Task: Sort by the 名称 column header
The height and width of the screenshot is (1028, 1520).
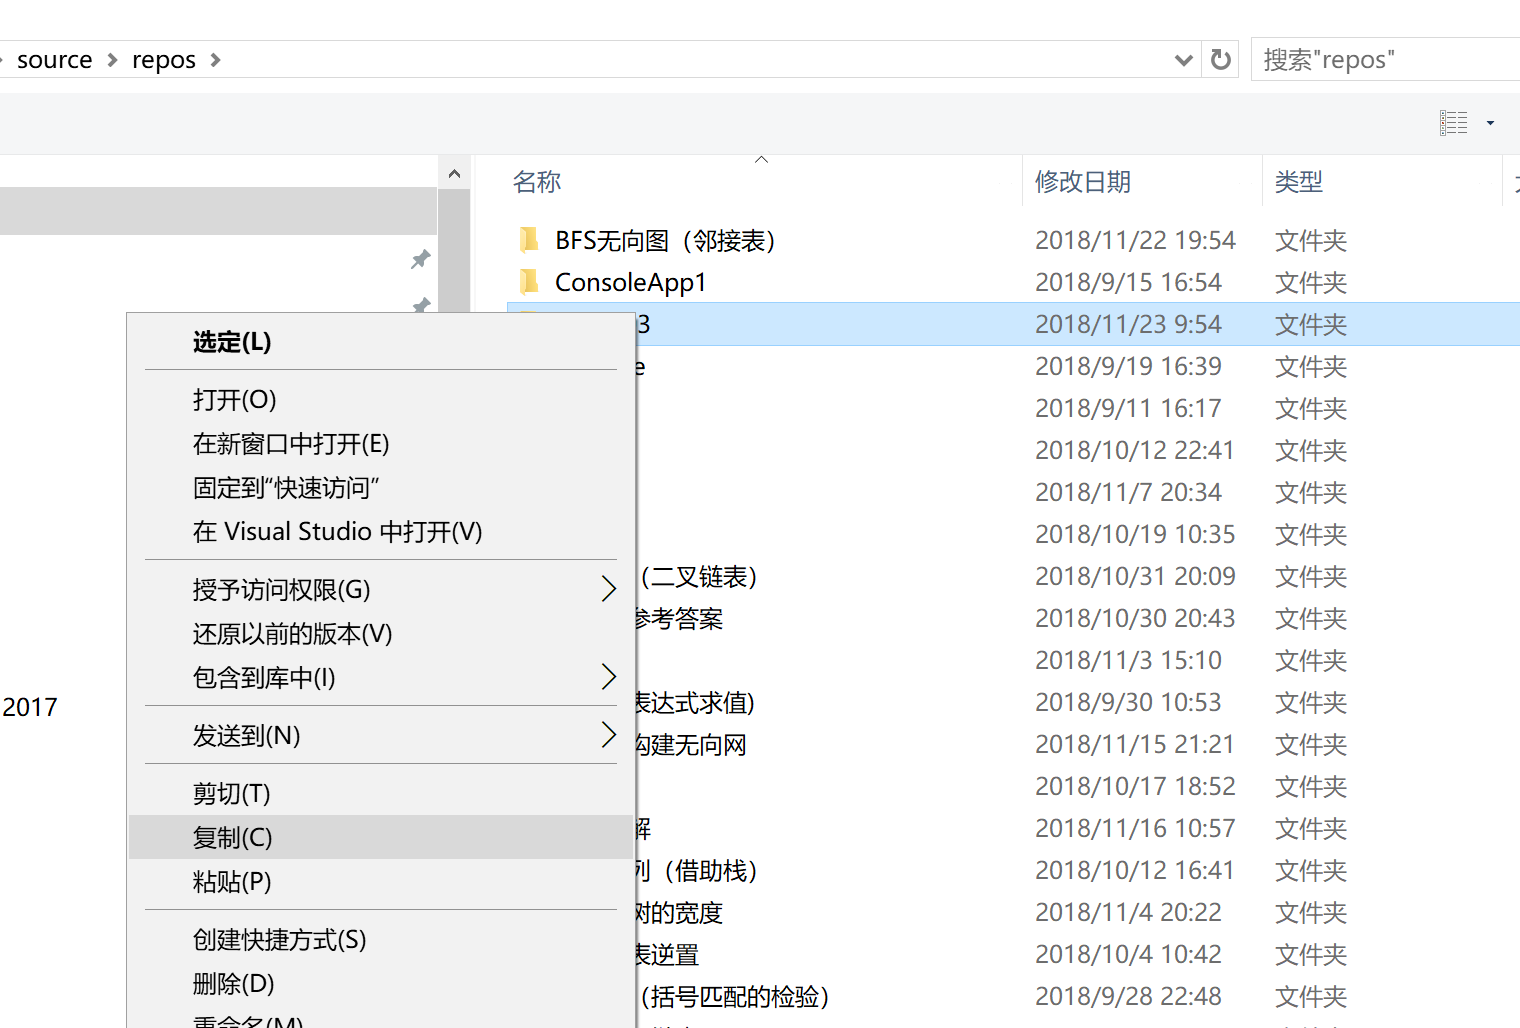Action: (537, 182)
